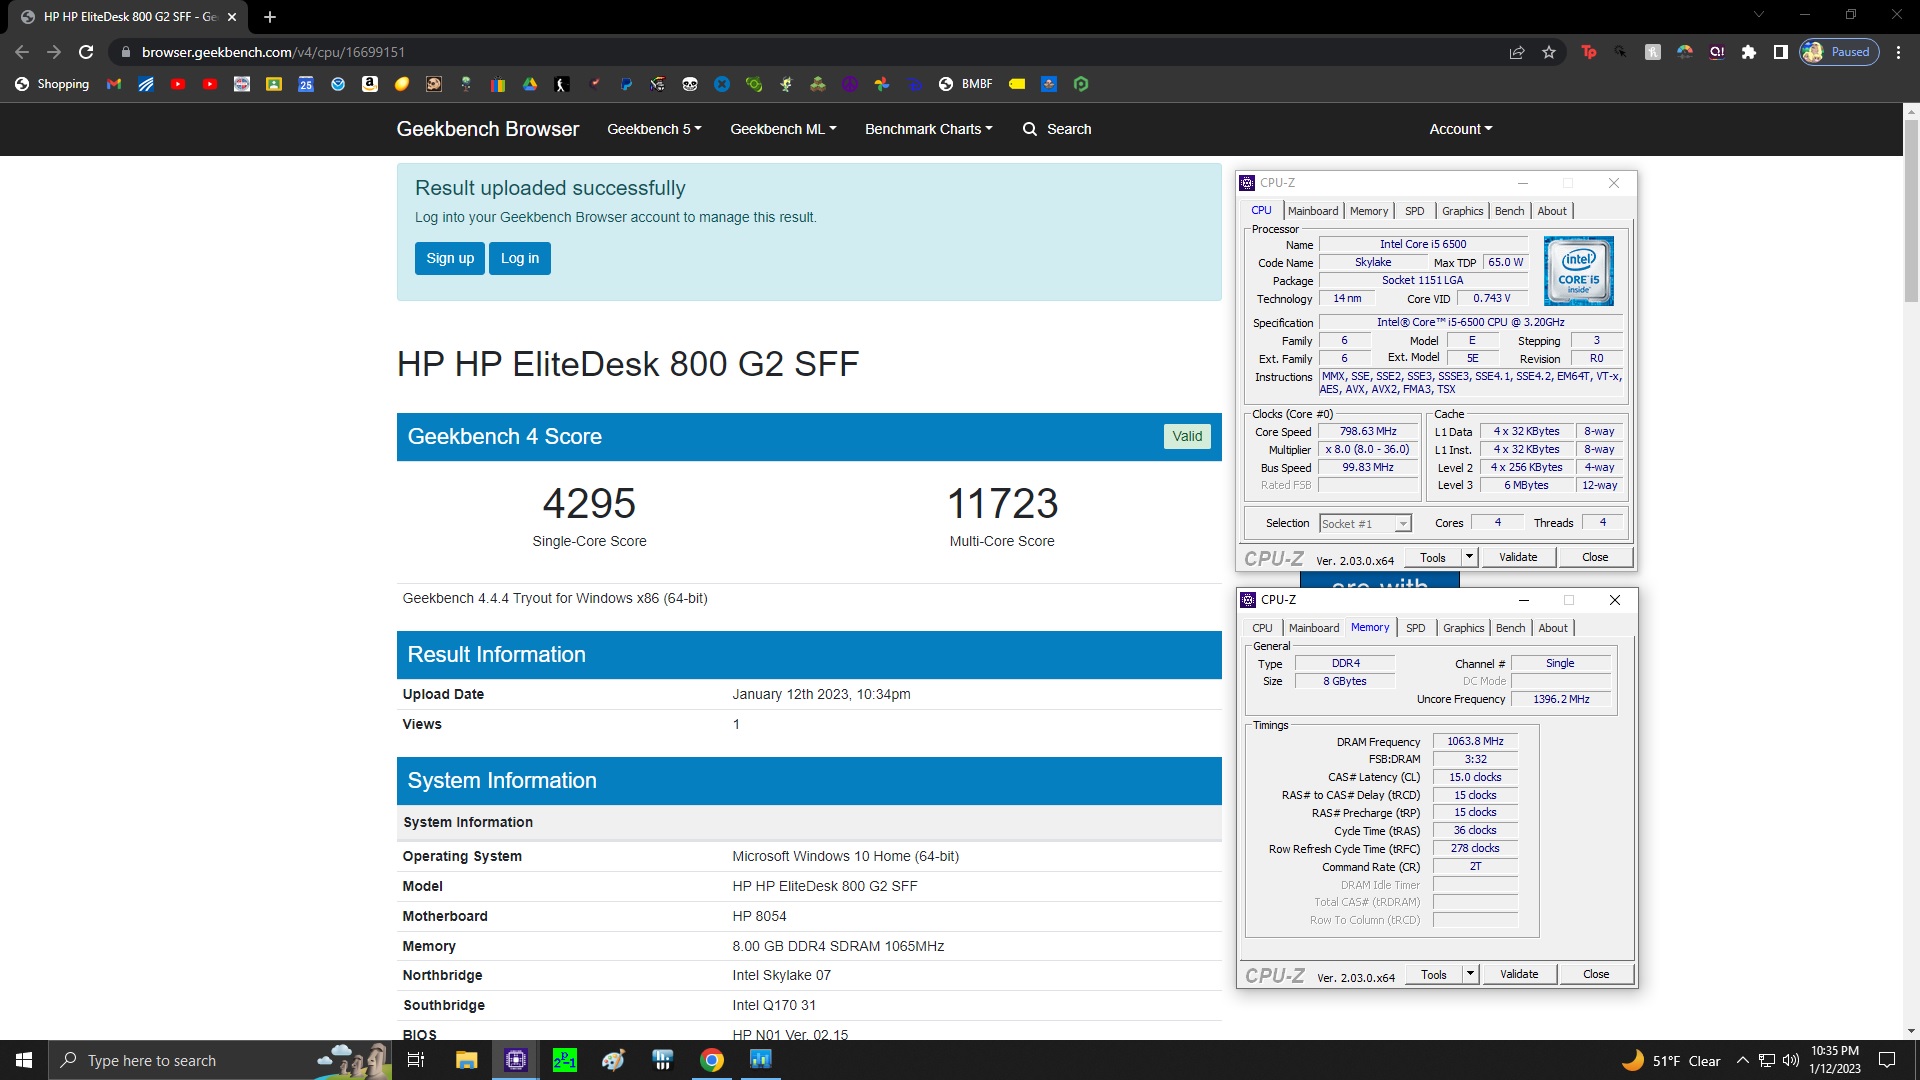
Task: Open the Honey extension icon
Action: tap(1653, 52)
